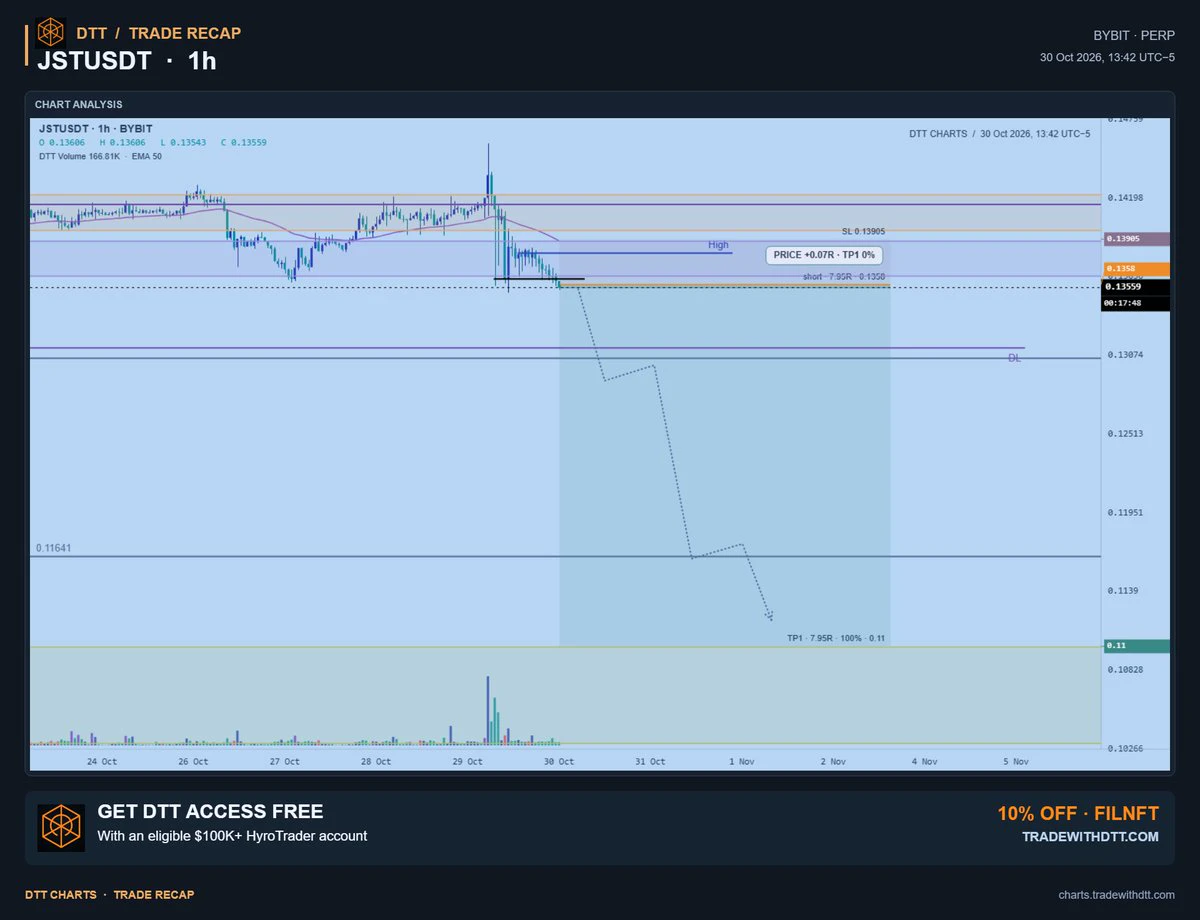Viewport: 1200px width, 920px height.
Task: Click the 0.12513 price-axis value
Action: click(x=1125, y=433)
